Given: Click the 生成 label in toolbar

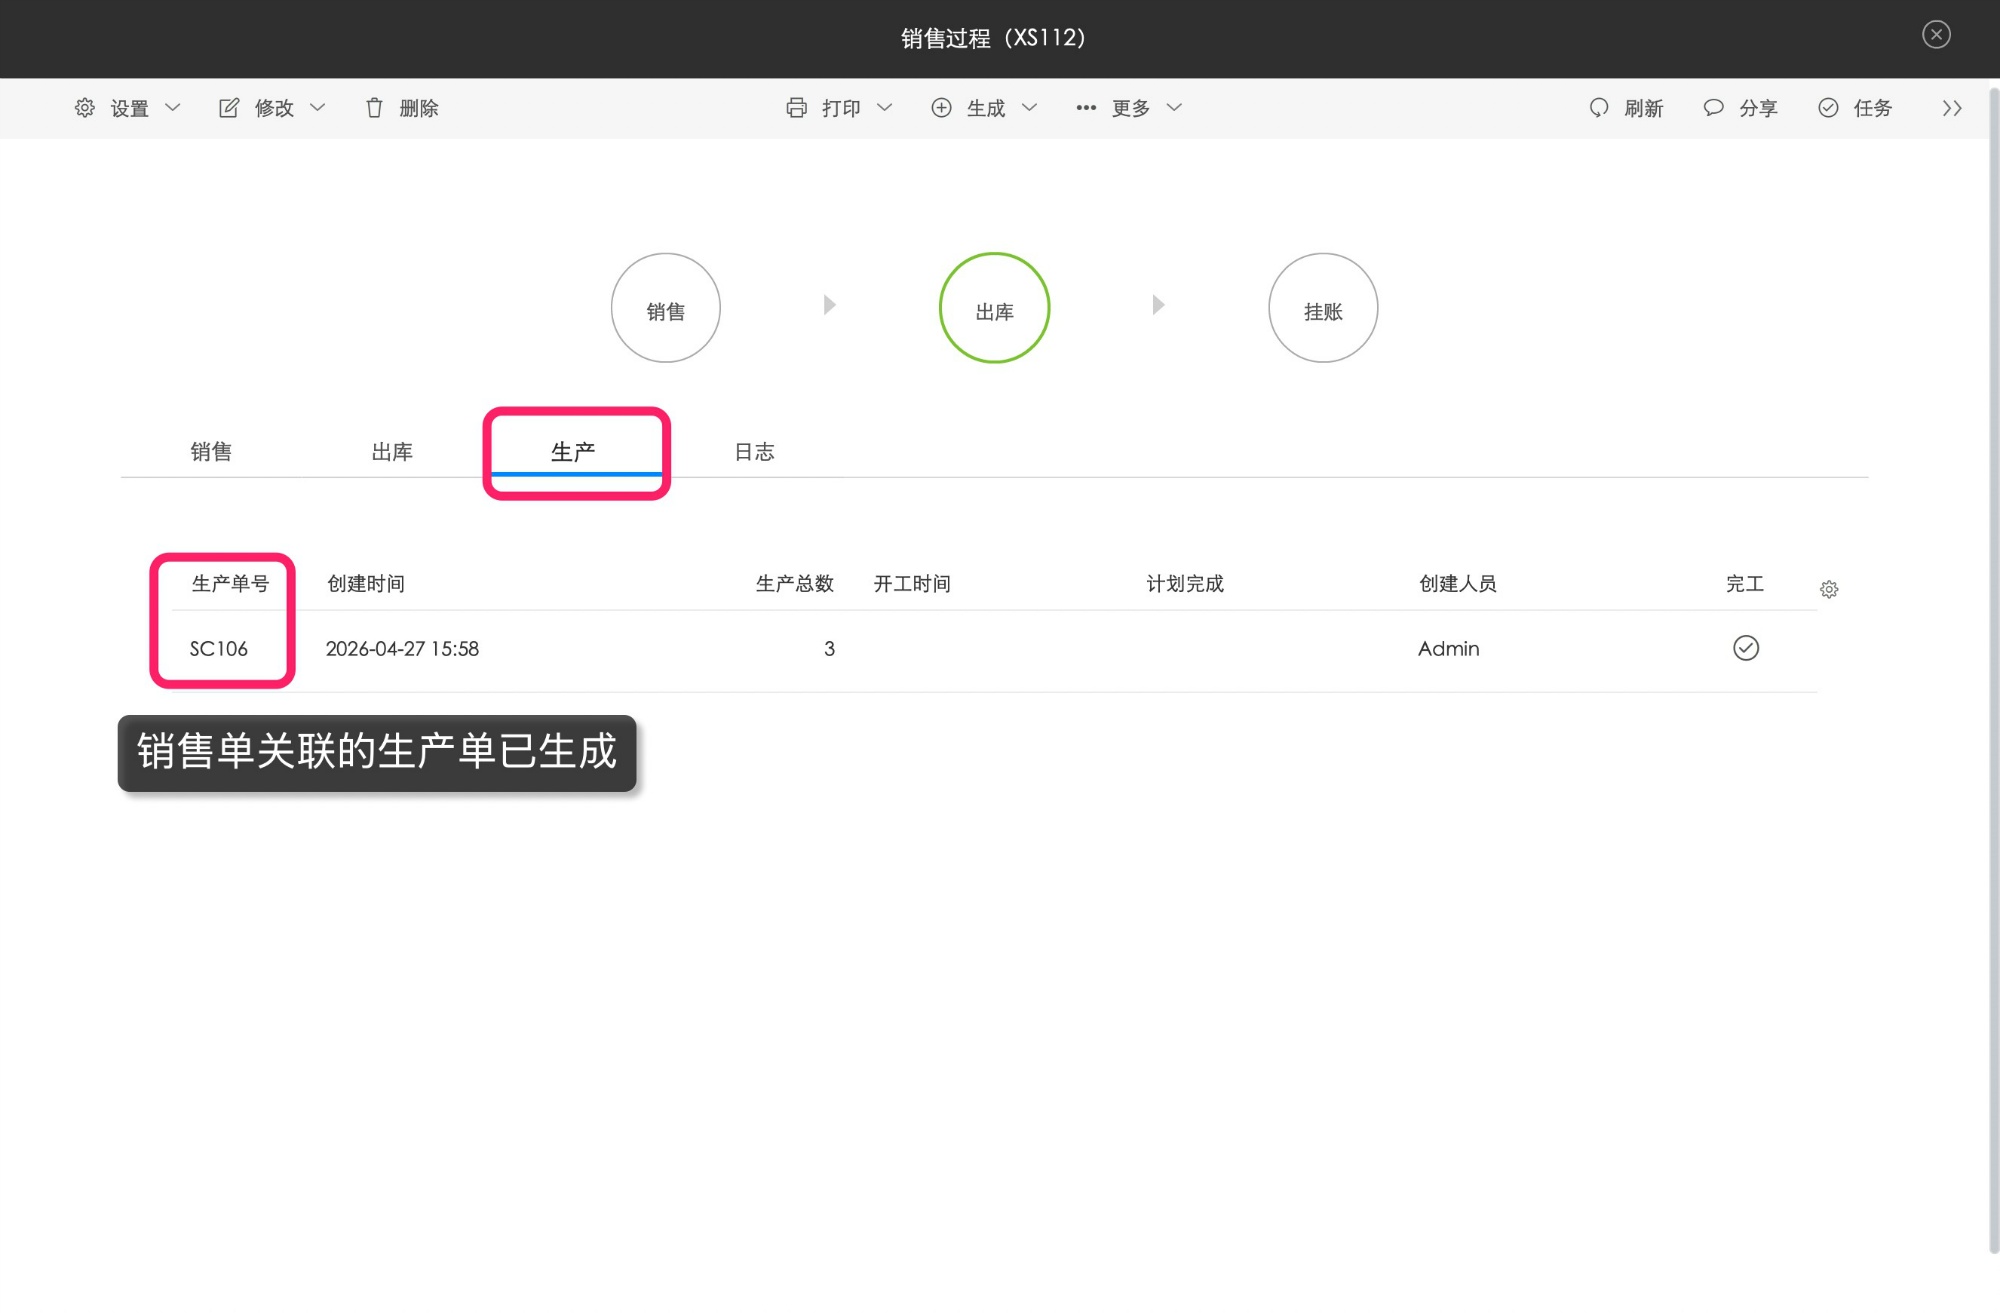Looking at the screenshot, I should tap(986, 108).
